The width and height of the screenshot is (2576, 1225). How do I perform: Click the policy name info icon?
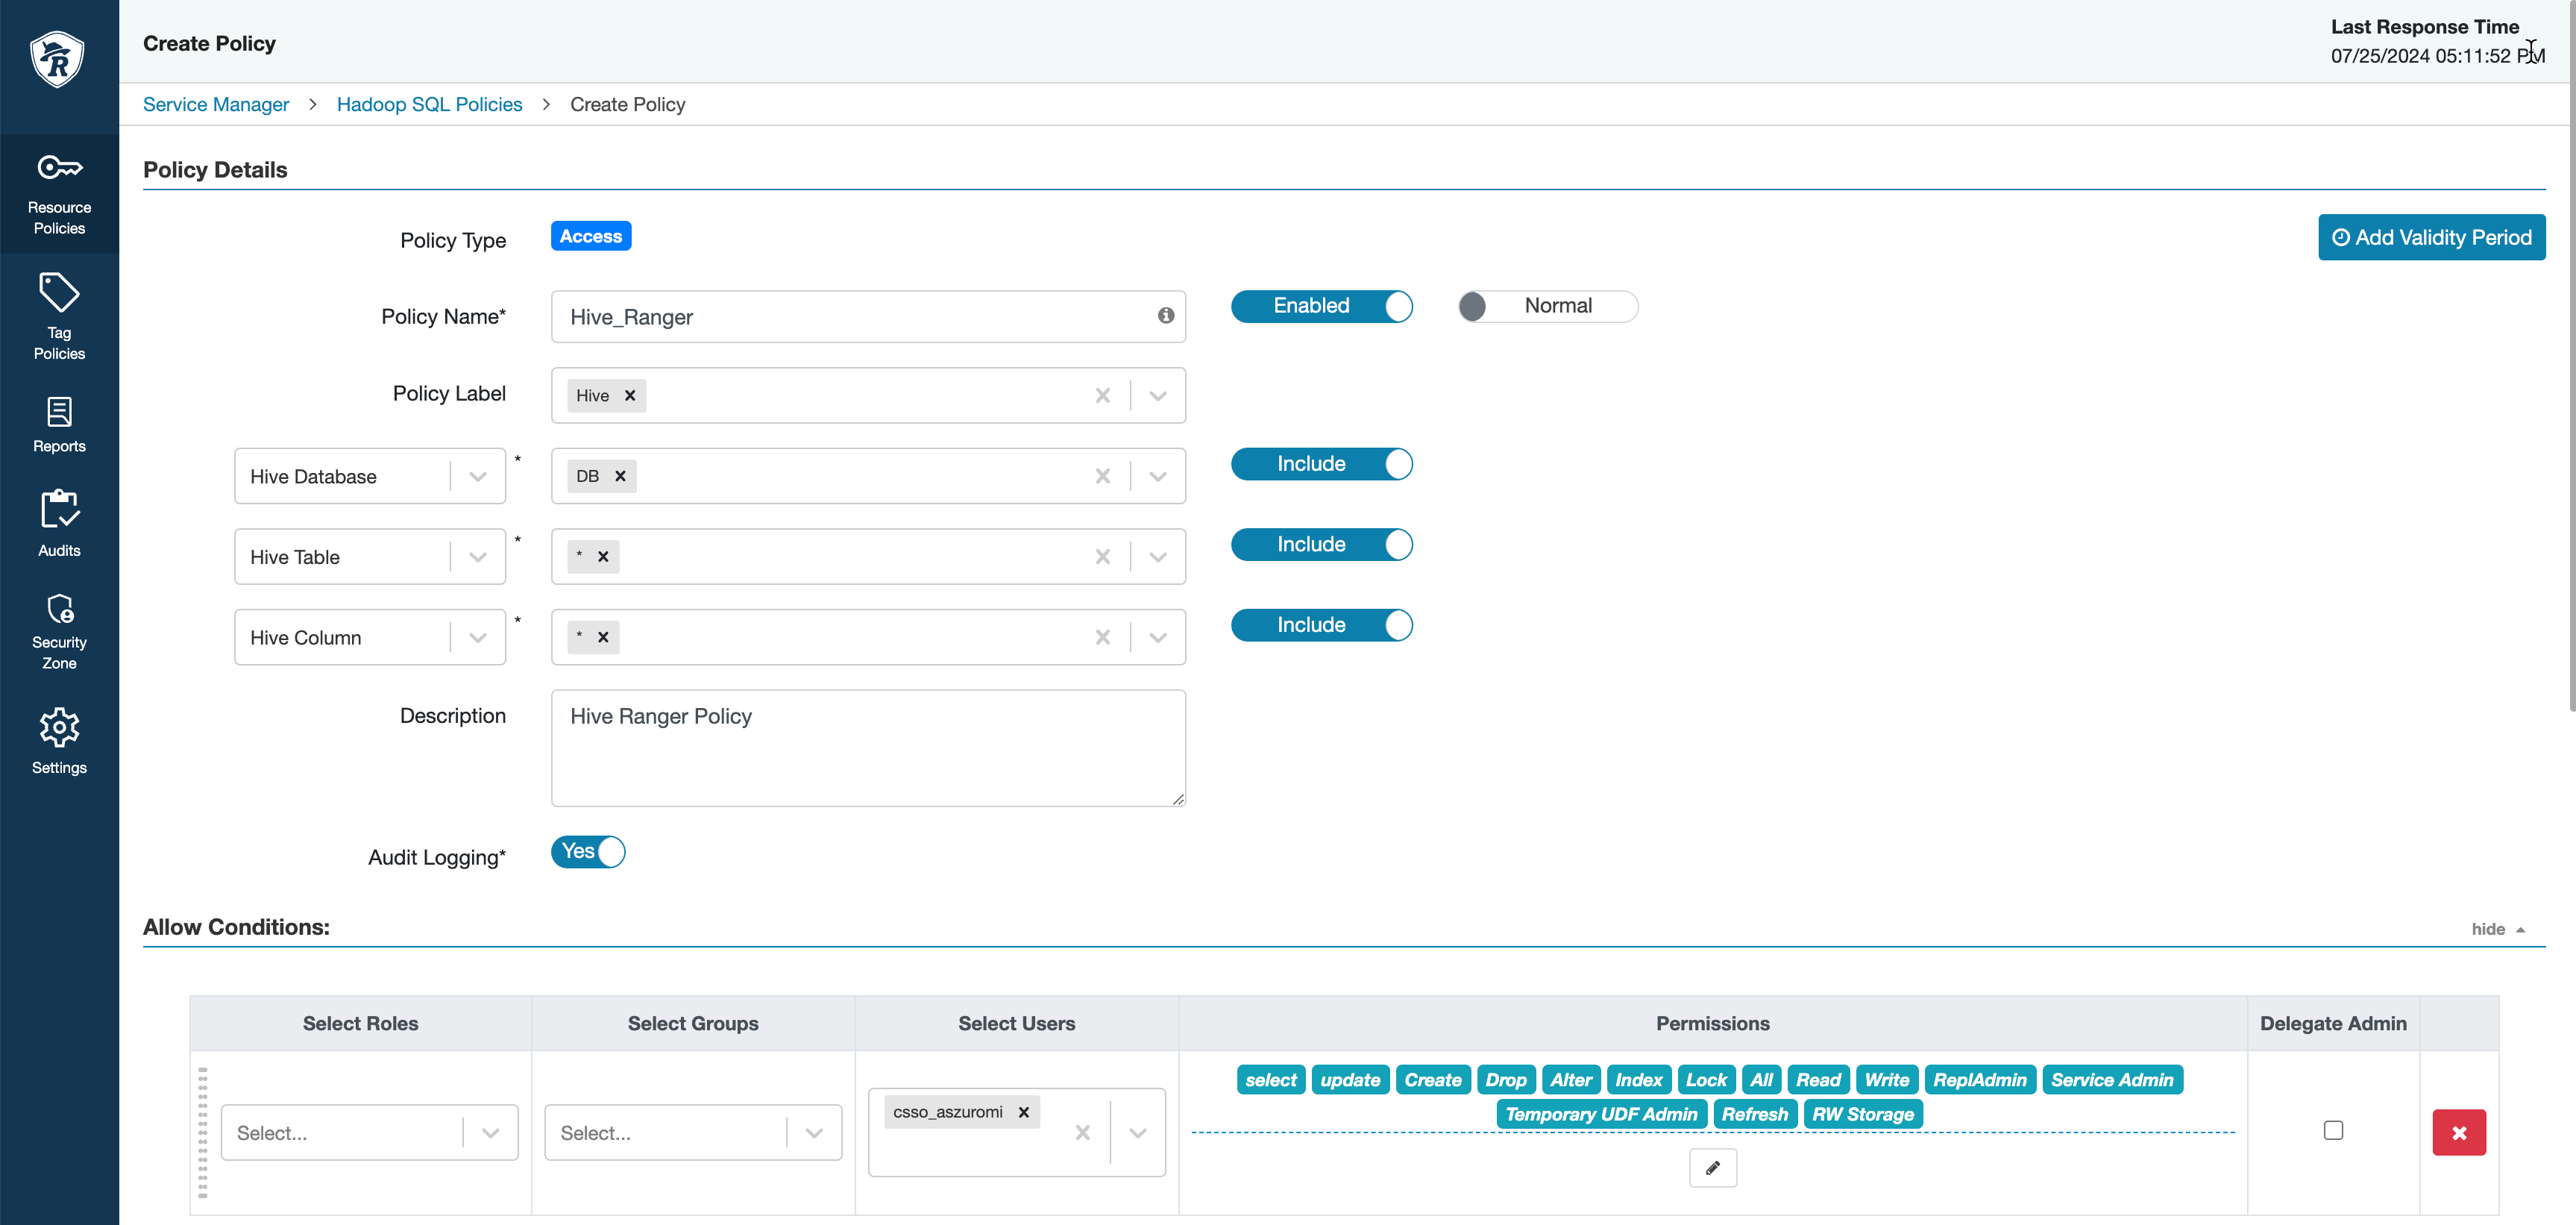[x=1165, y=316]
